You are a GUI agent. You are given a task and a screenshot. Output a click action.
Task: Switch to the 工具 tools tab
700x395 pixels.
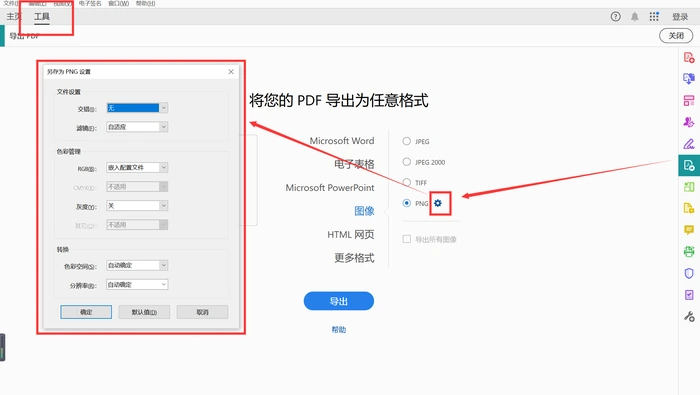coord(42,17)
